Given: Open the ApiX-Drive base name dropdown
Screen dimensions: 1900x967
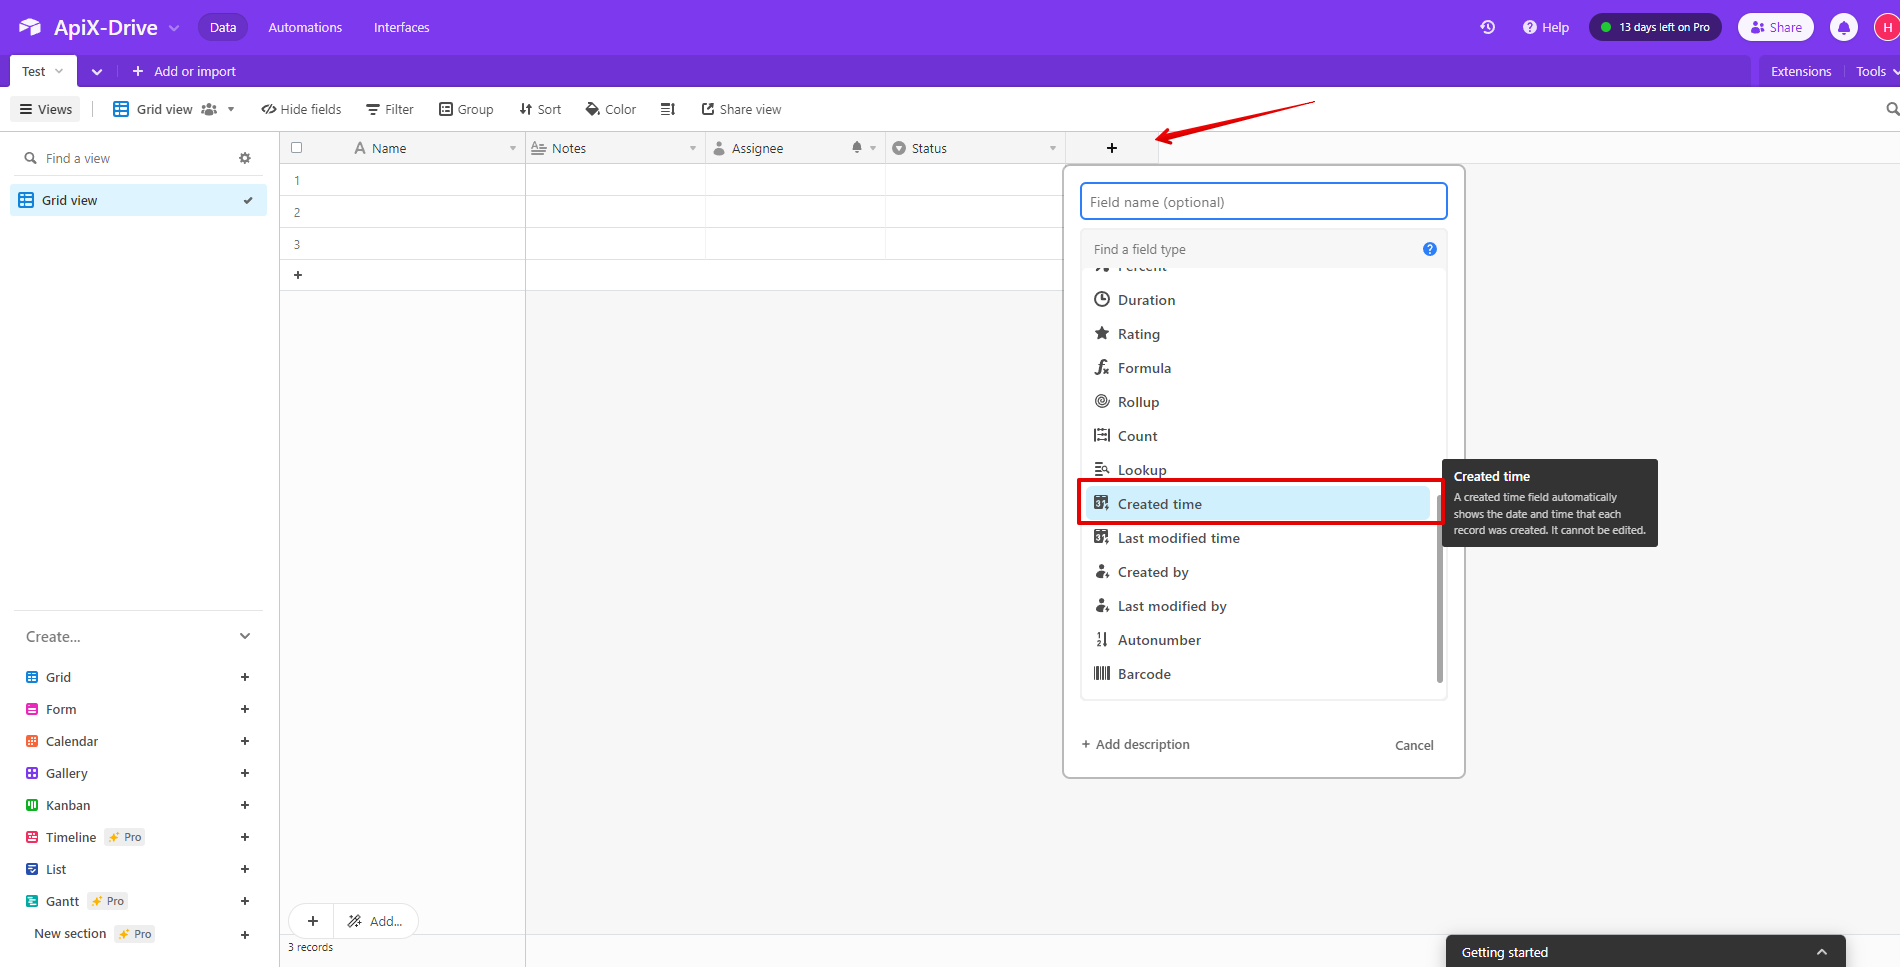Looking at the screenshot, I should pyautogui.click(x=175, y=28).
